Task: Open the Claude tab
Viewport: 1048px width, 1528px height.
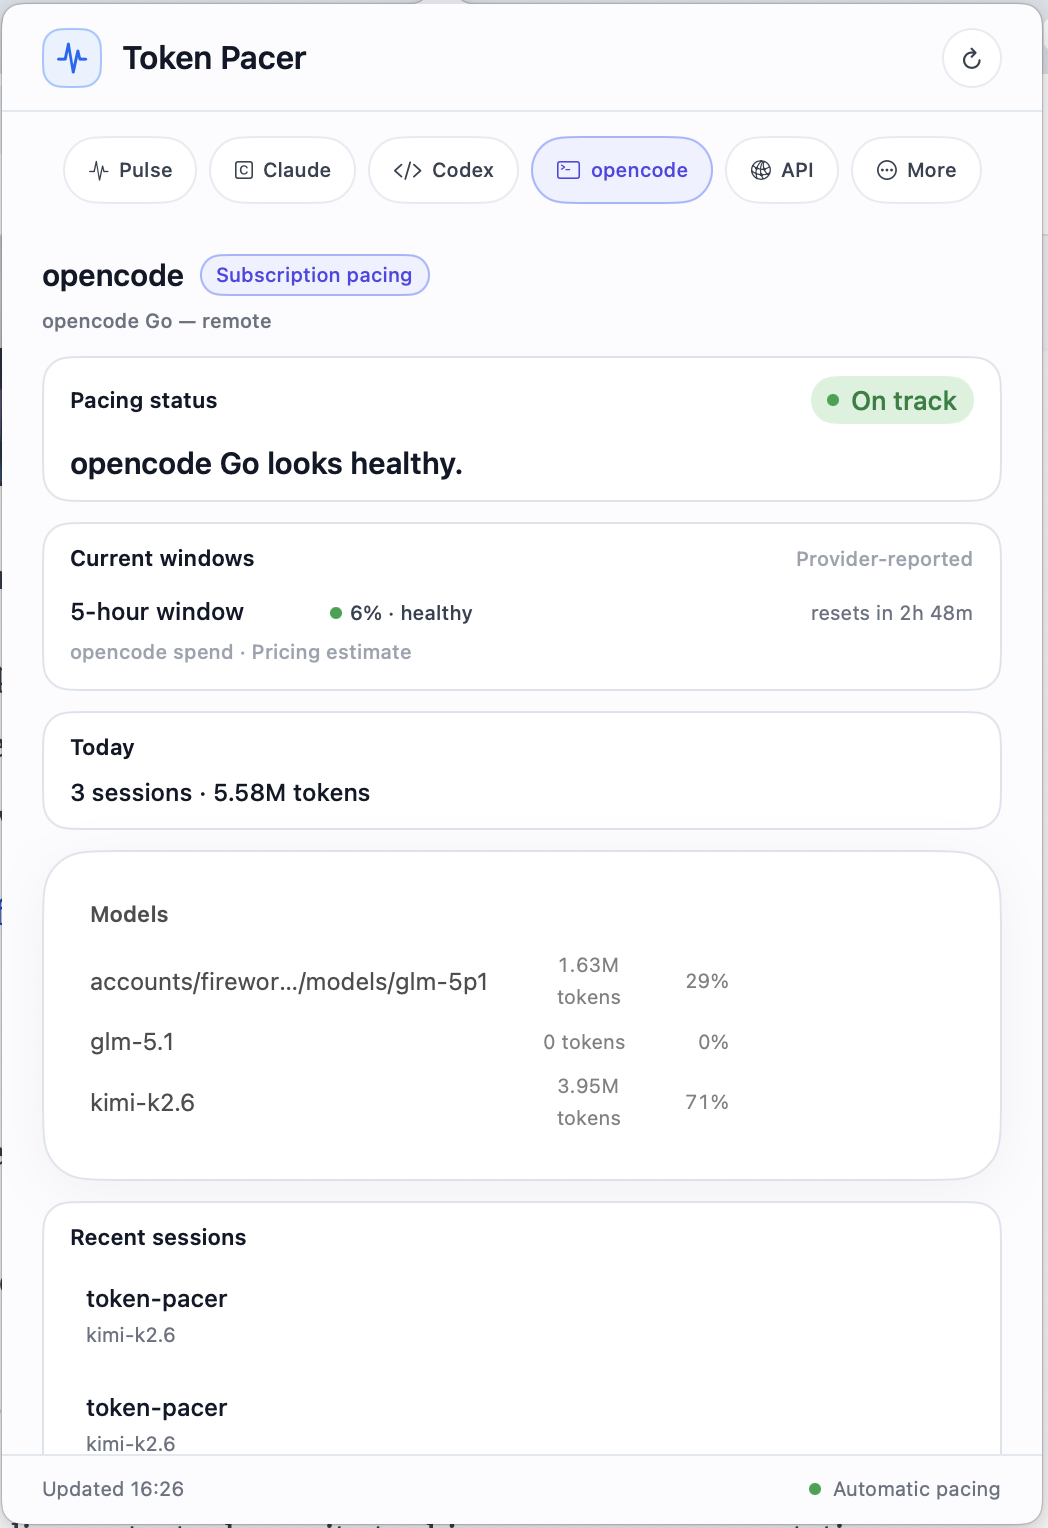Action: [x=282, y=170]
